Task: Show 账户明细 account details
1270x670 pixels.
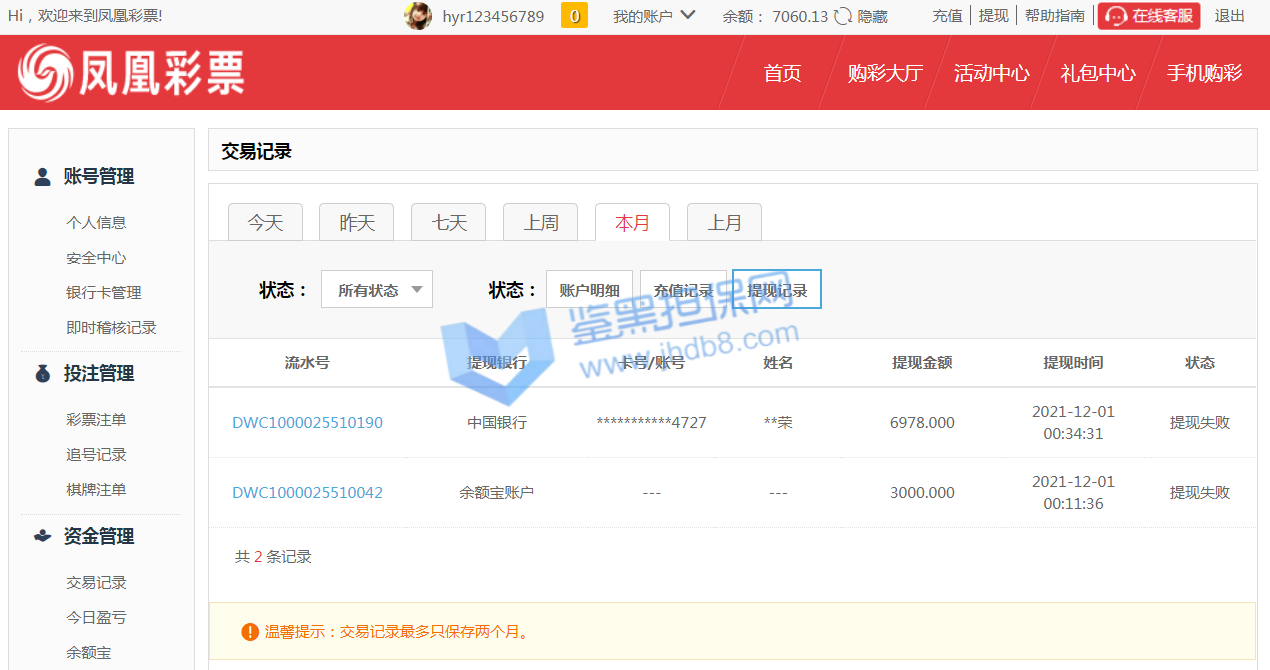Action: coord(589,290)
